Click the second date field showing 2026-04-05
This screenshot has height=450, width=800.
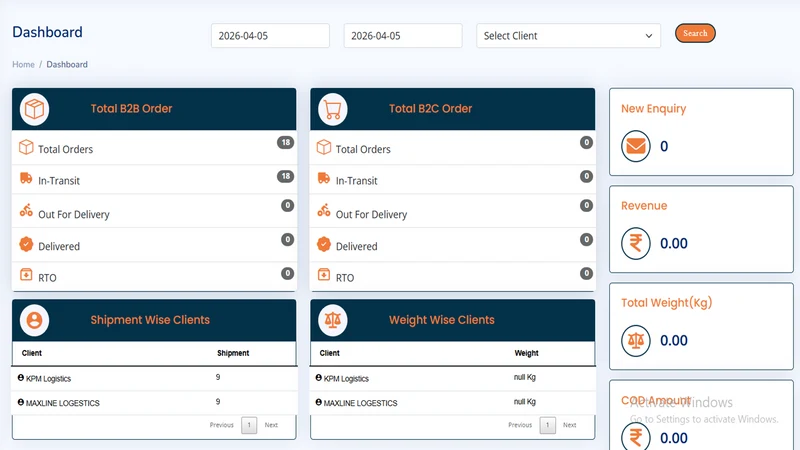click(403, 36)
